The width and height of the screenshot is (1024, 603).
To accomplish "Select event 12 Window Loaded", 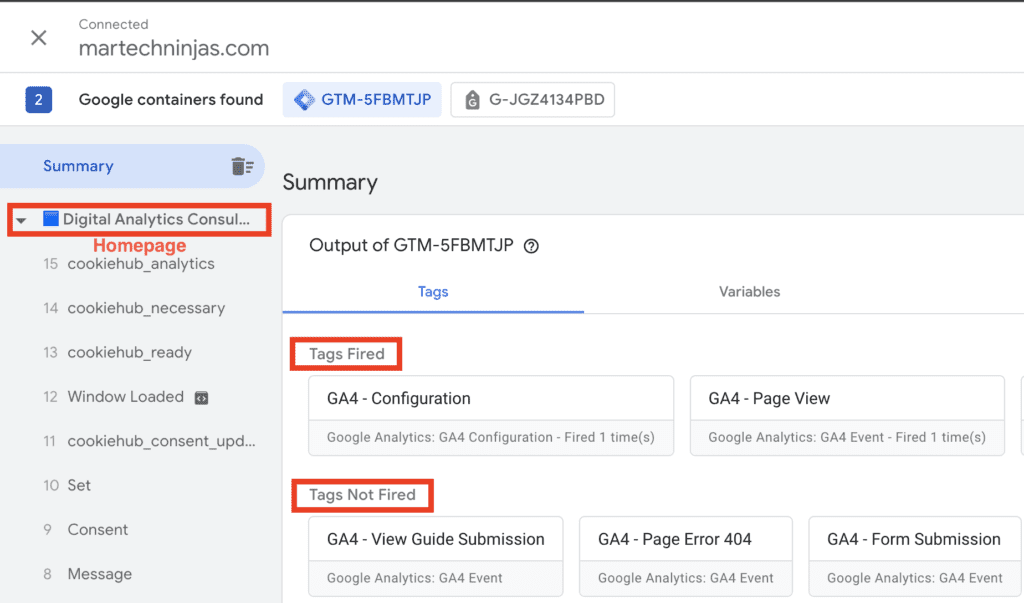I will coord(125,397).
